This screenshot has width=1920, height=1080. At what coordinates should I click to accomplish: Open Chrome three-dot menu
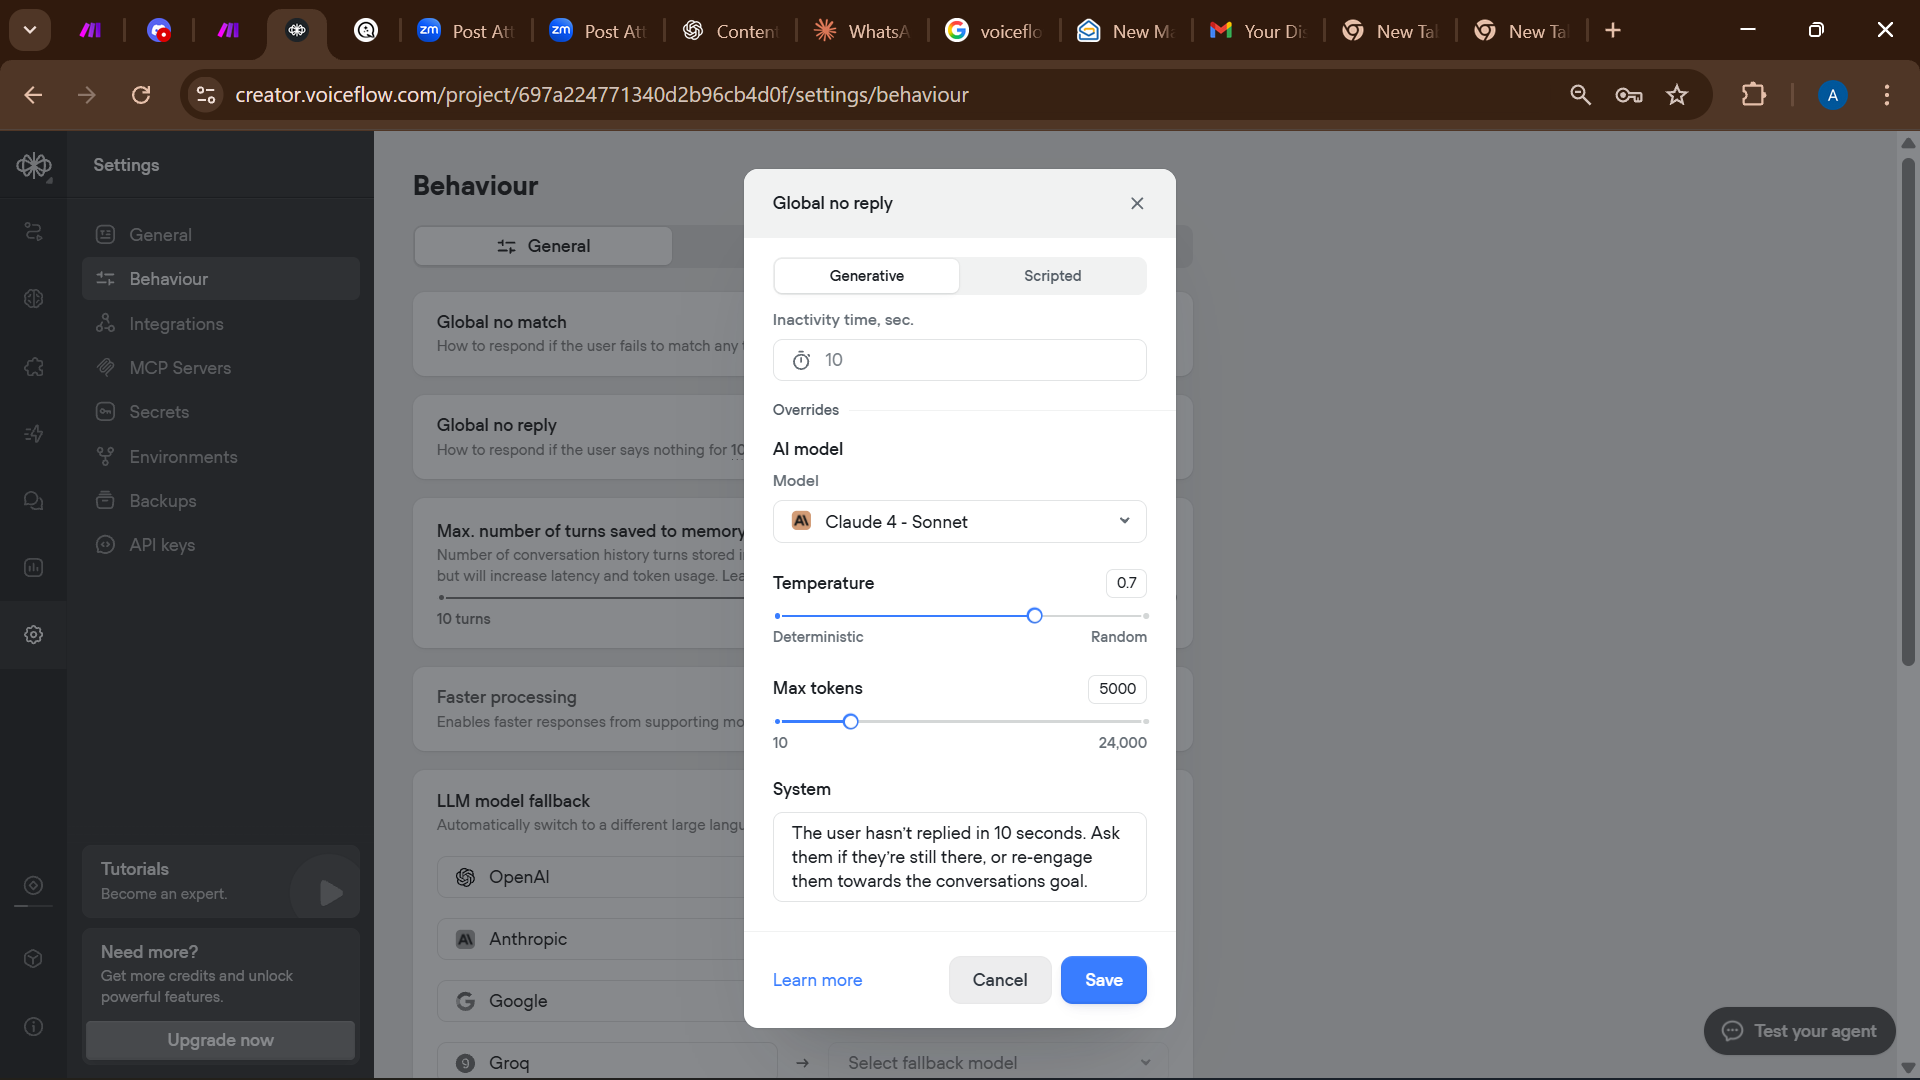click(x=1886, y=95)
